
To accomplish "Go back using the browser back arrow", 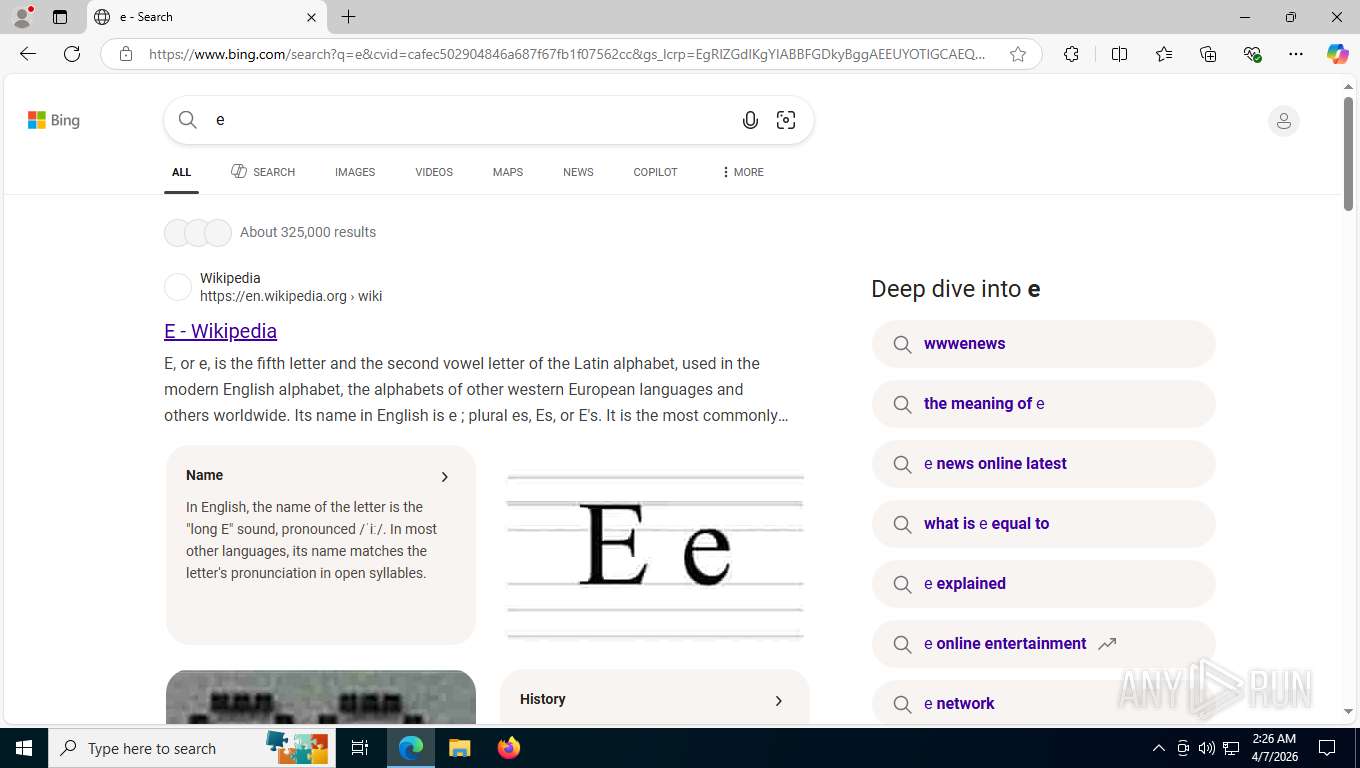I will point(28,54).
